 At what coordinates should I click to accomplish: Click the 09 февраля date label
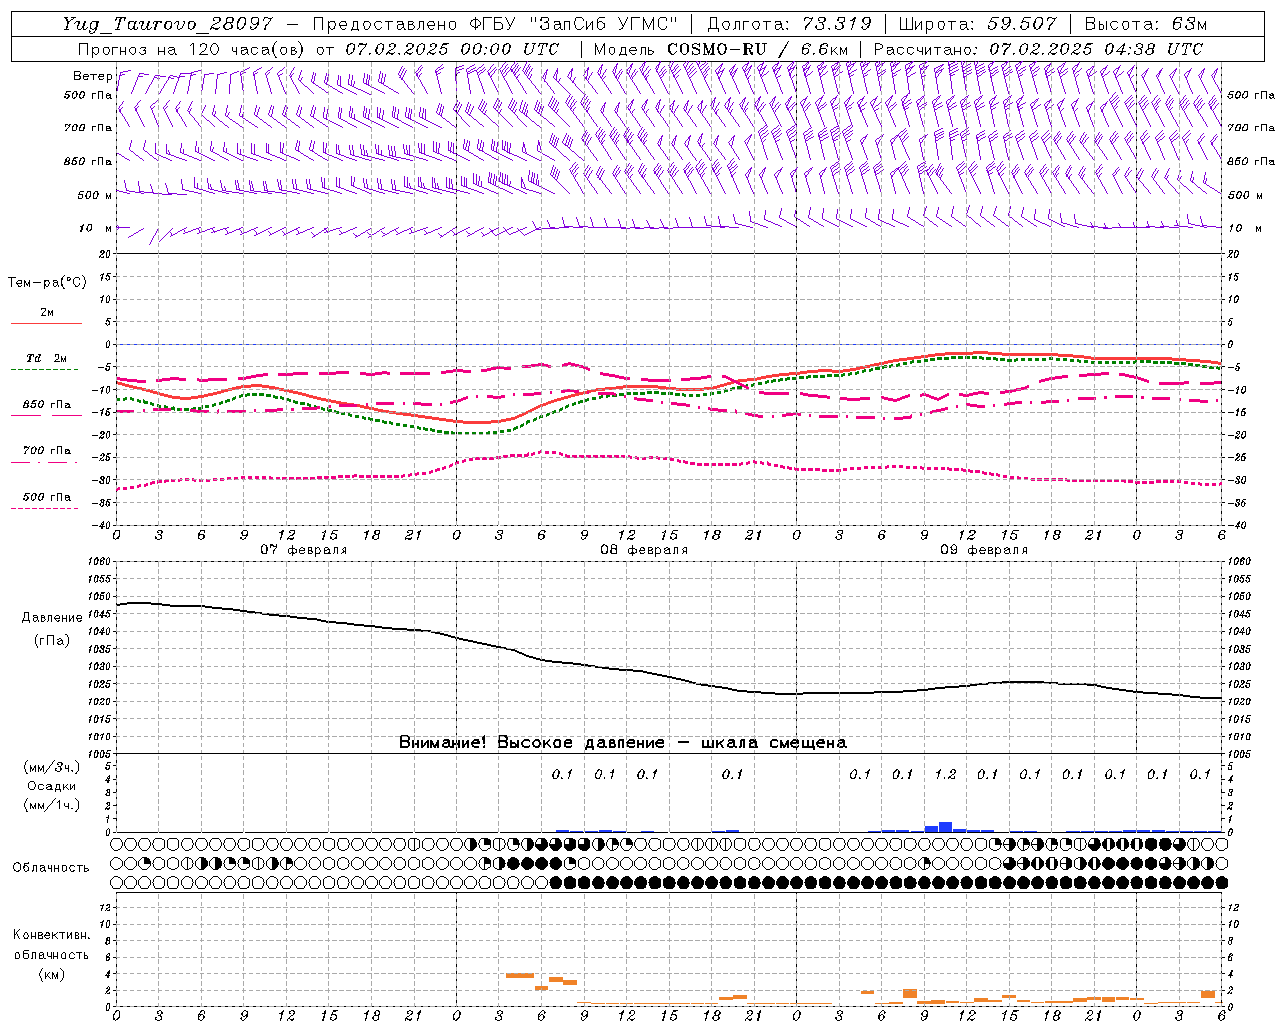984,550
